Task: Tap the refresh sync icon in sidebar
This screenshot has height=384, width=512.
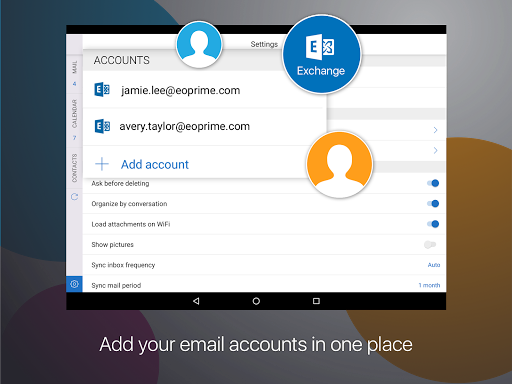Action: coord(74,197)
